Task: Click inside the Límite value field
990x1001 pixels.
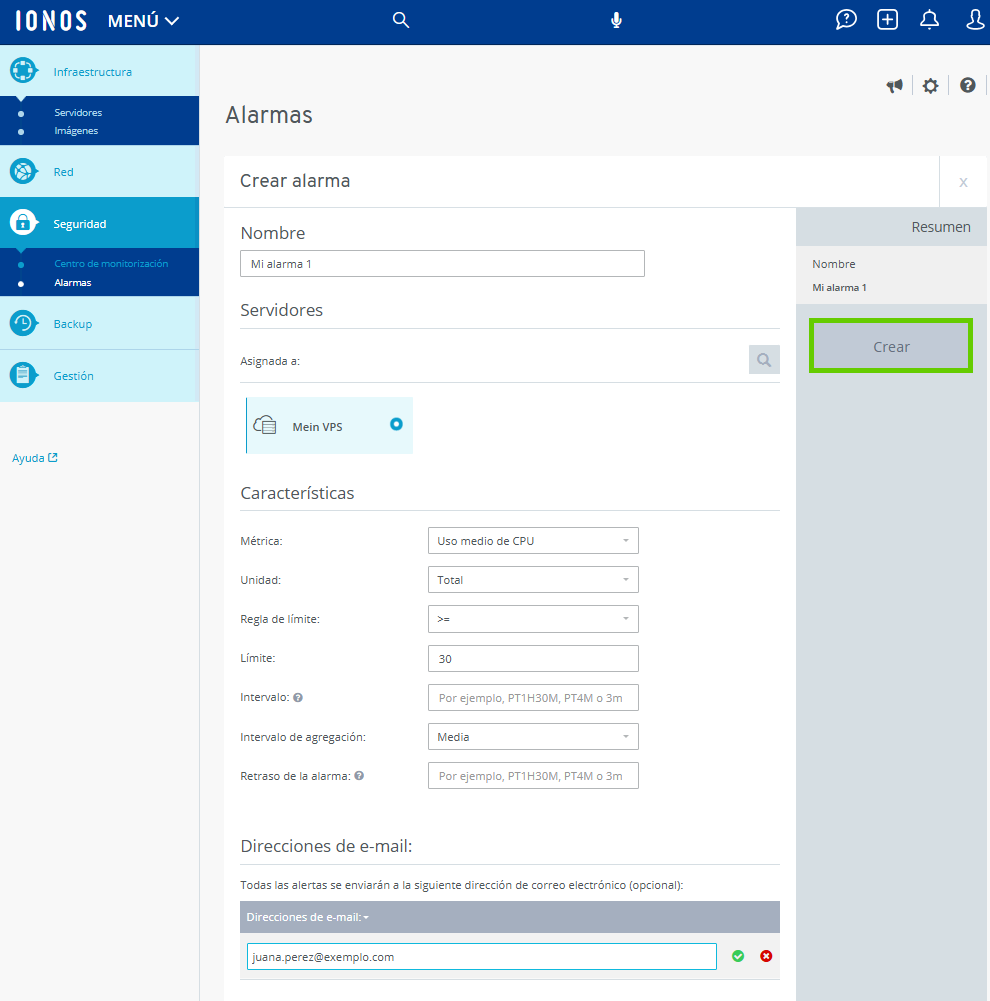Action: point(533,658)
